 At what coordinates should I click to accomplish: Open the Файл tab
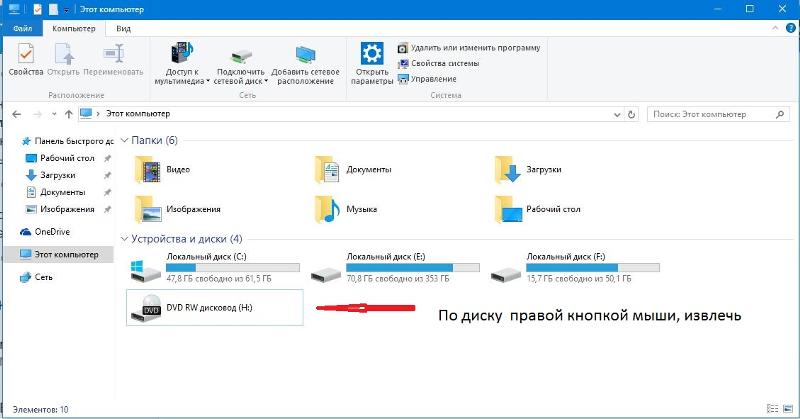[22, 29]
